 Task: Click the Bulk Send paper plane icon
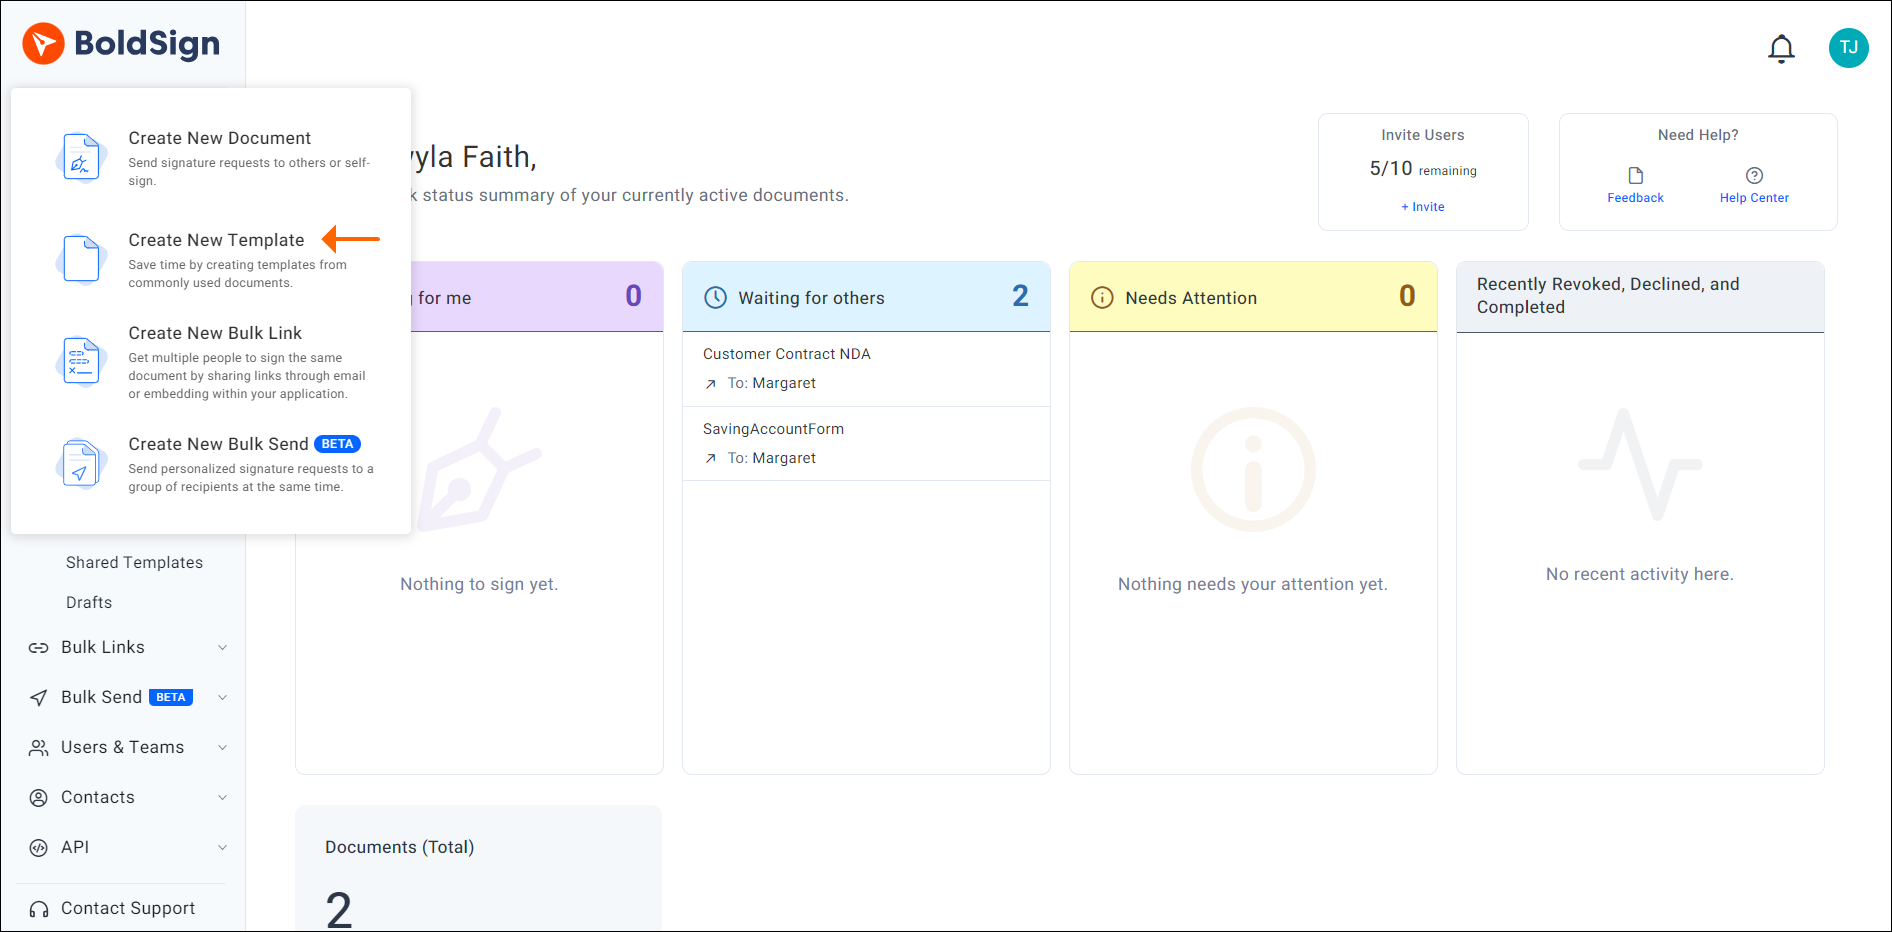pyautogui.click(x=38, y=698)
